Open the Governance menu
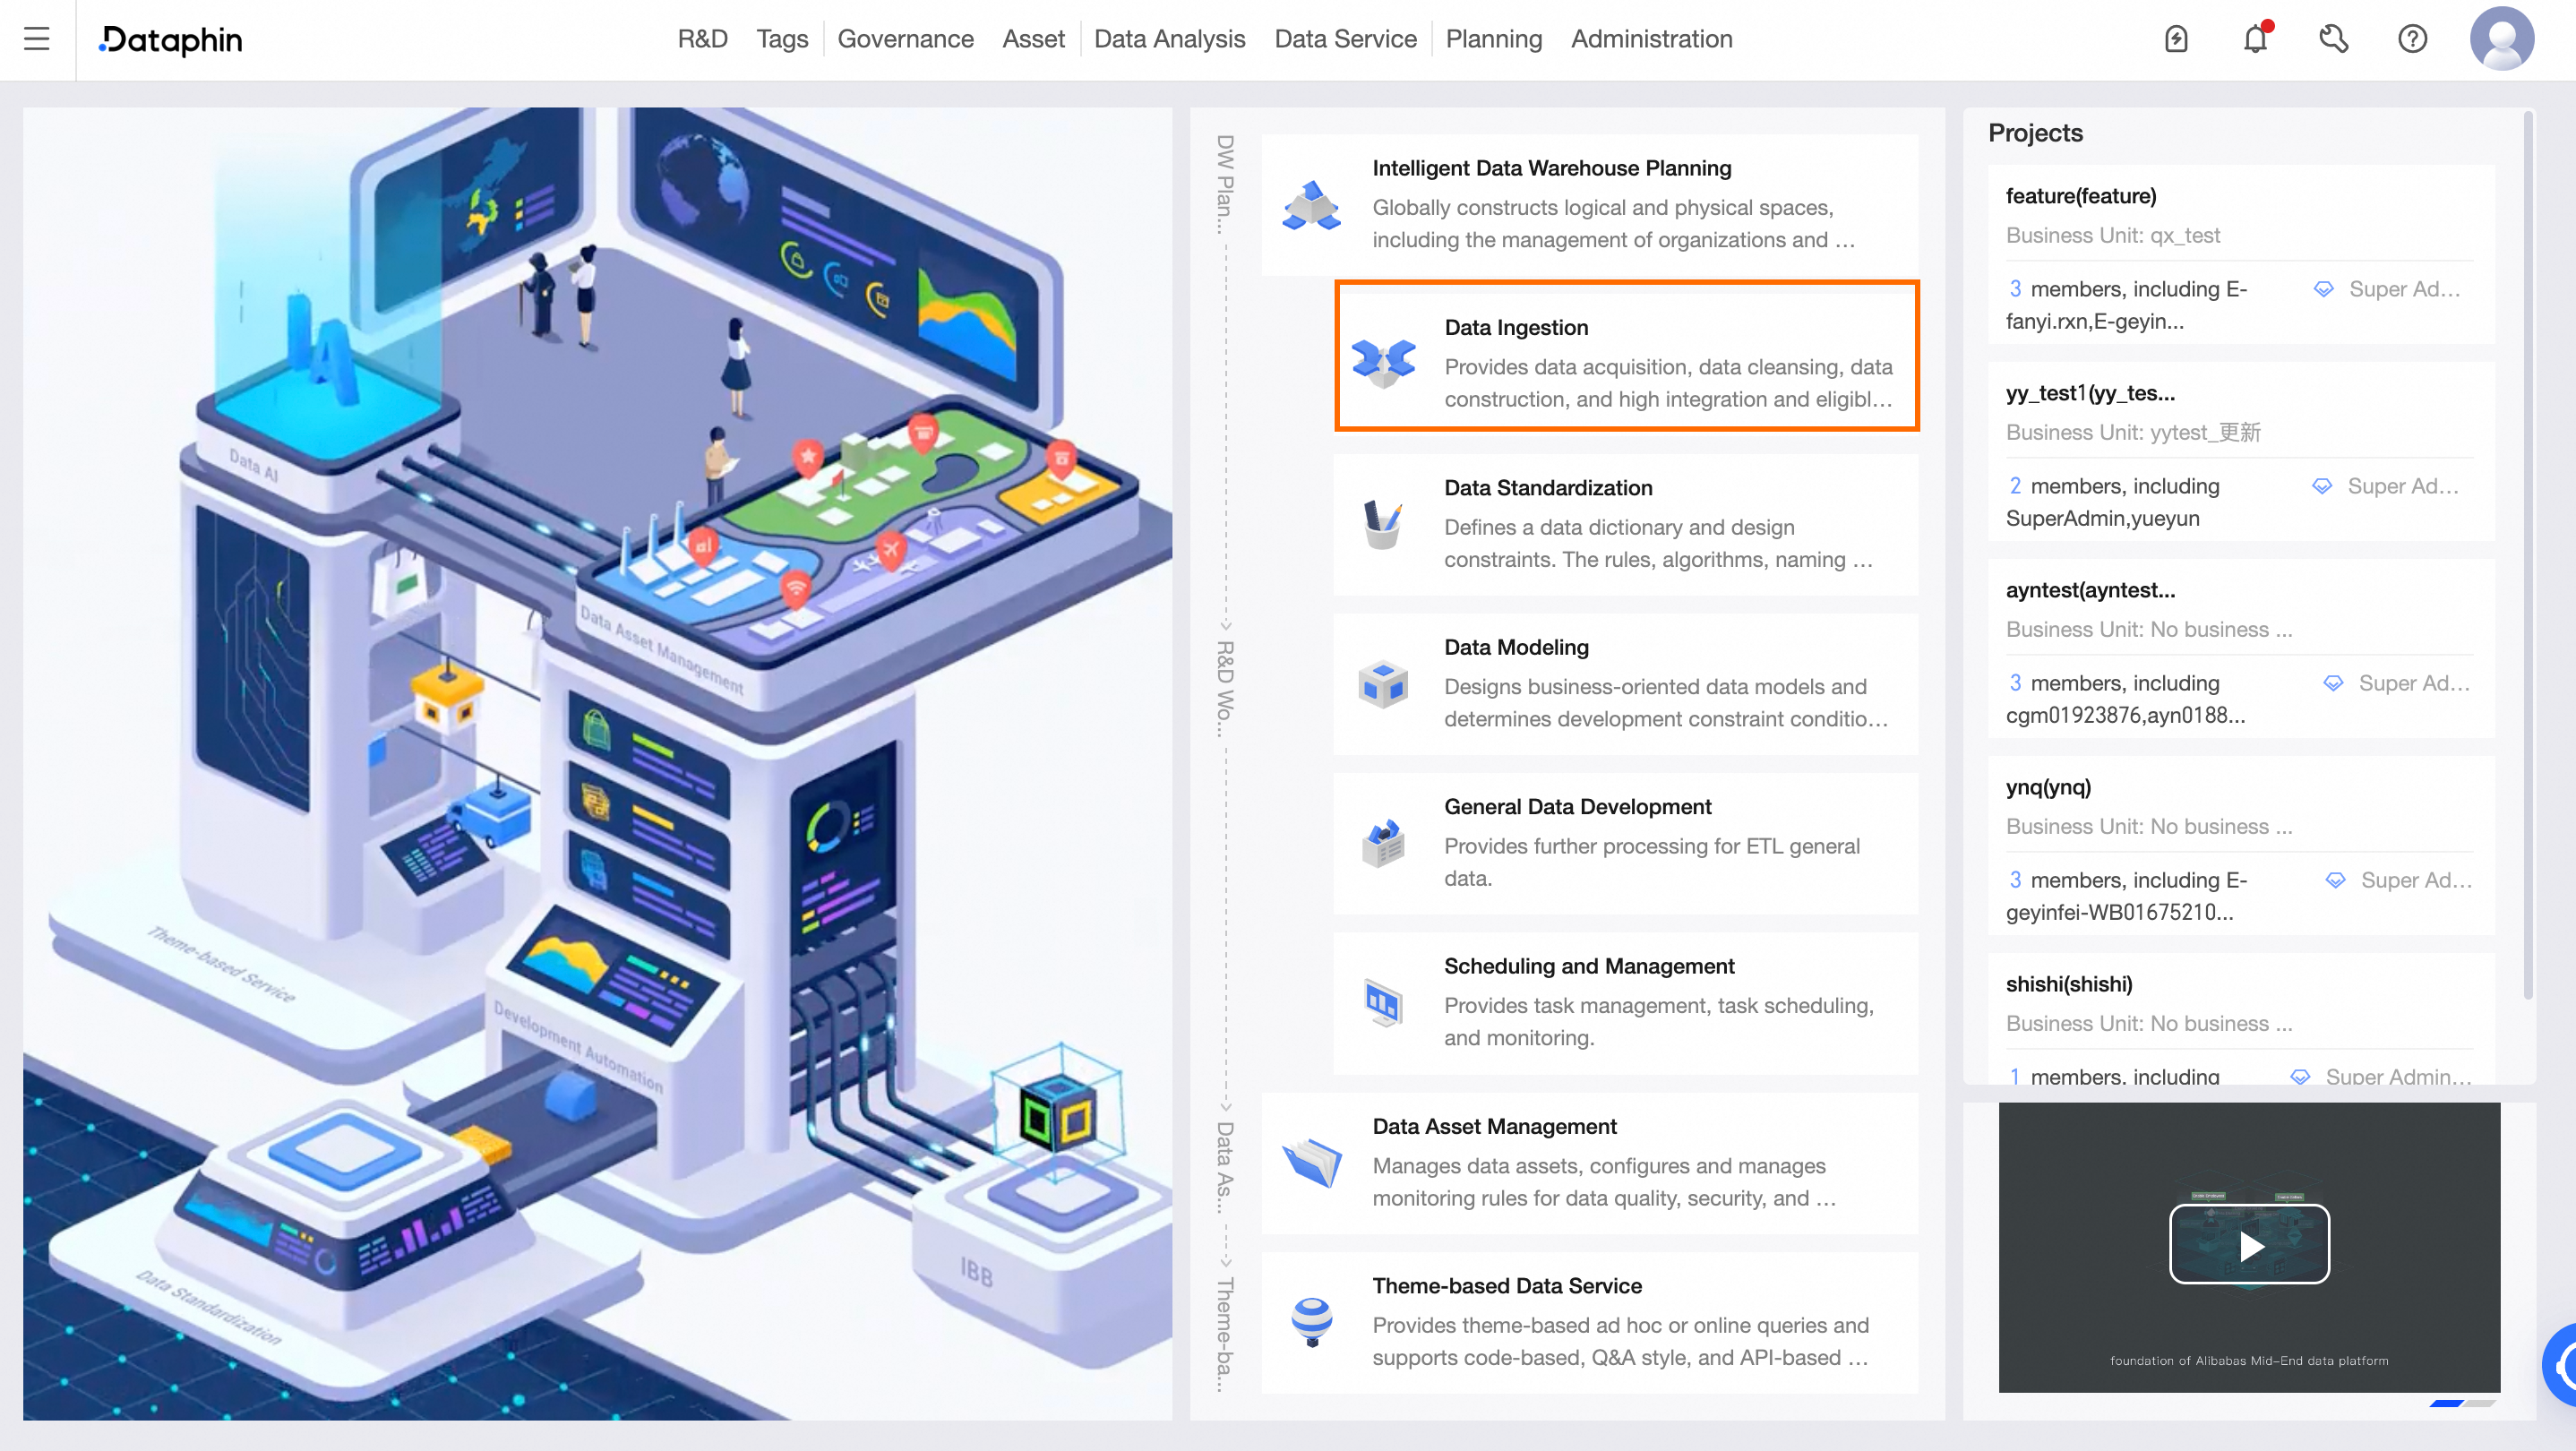The width and height of the screenshot is (2576, 1451). pos(905,39)
